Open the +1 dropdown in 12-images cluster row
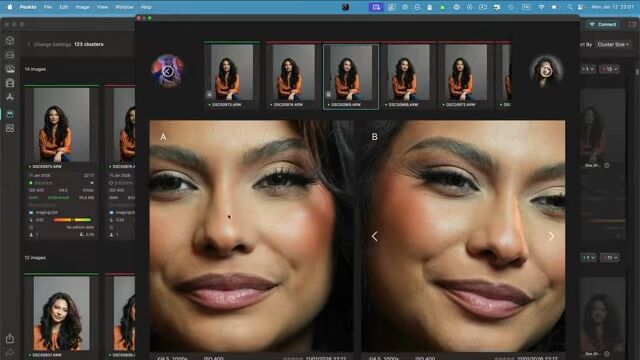 click(x=588, y=258)
